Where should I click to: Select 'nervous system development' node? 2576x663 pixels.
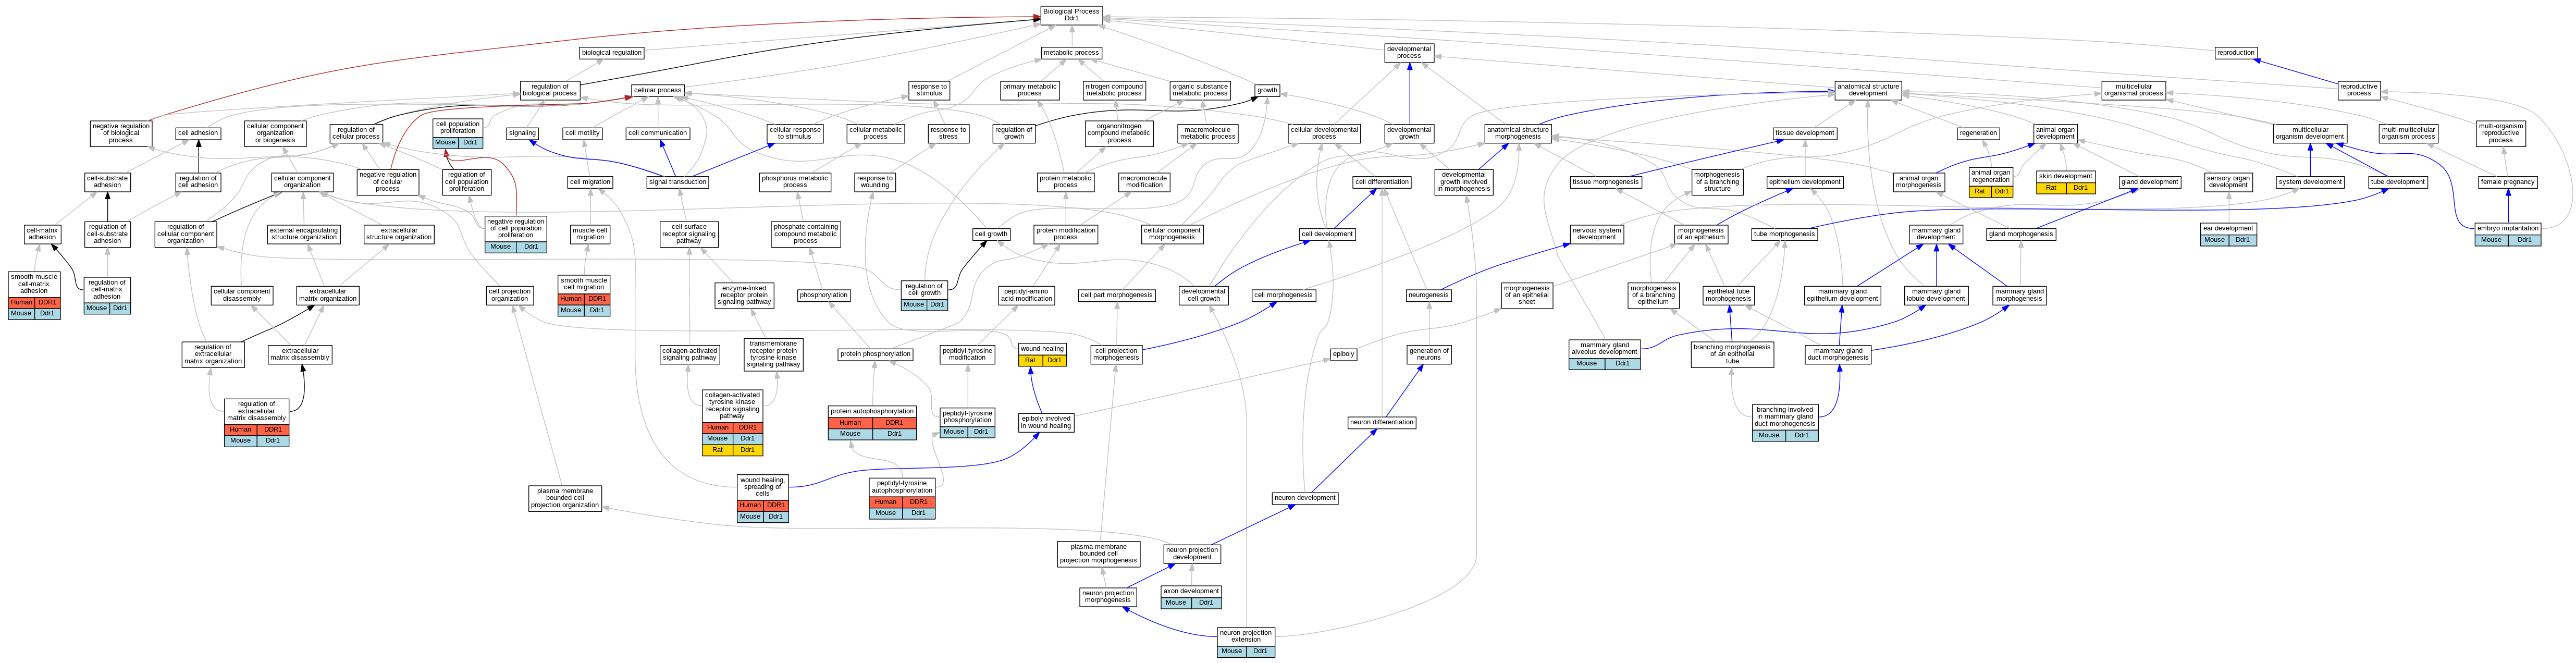click(1596, 234)
